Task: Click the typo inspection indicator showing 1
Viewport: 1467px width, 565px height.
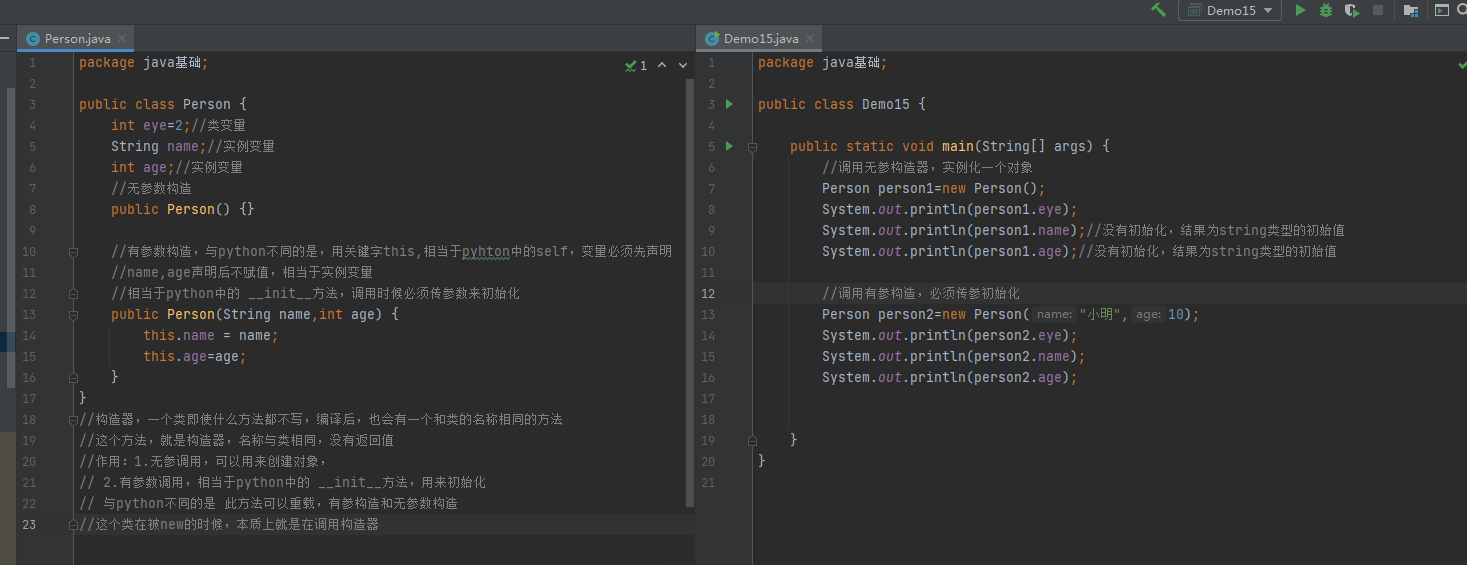Action: point(636,65)
